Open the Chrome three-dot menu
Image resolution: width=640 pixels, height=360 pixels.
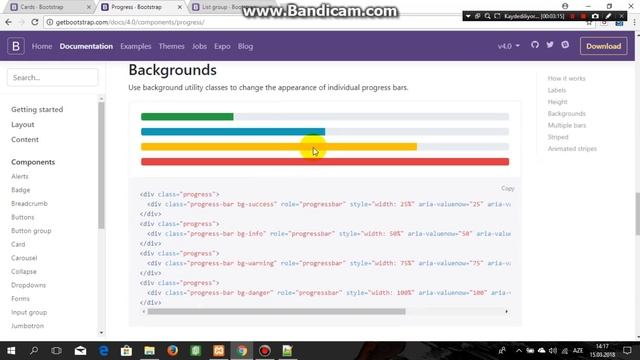(634, 22)
